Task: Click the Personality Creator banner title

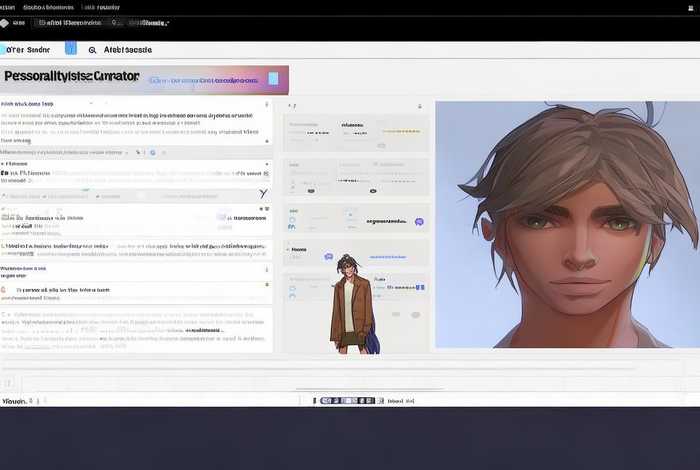Action: (71, 76)
